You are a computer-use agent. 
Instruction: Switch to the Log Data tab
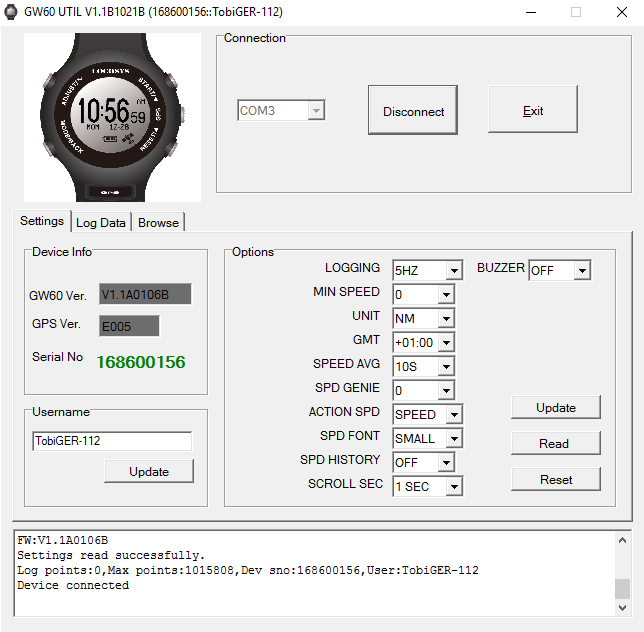[101, 223]
